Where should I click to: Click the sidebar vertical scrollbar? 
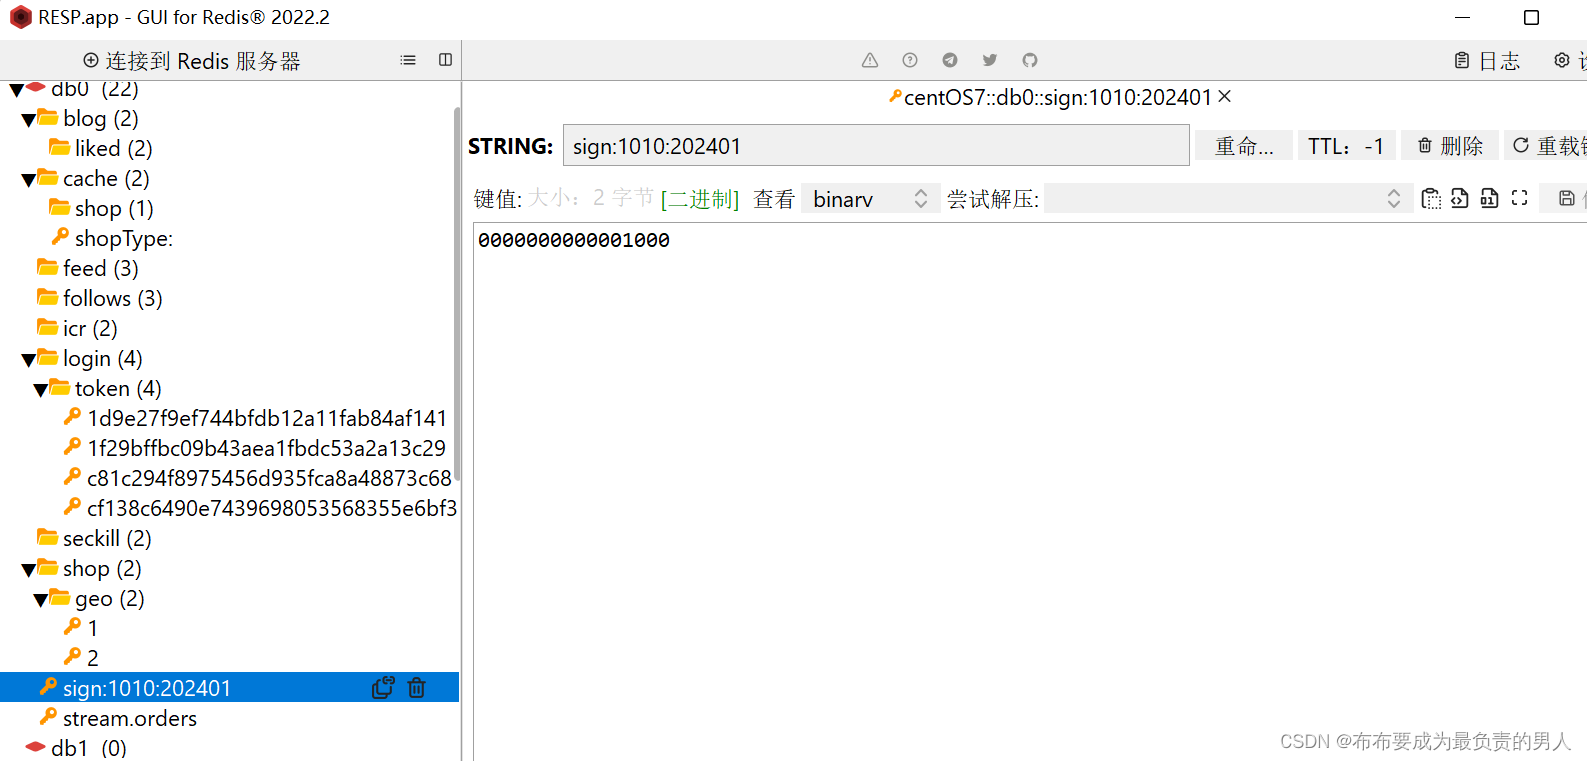point(457,296)
